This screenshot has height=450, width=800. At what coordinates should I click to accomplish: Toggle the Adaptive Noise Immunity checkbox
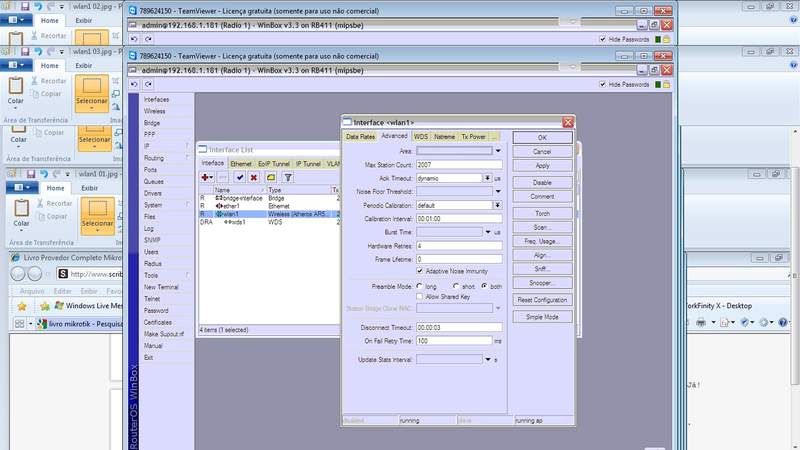coord(420,271)
